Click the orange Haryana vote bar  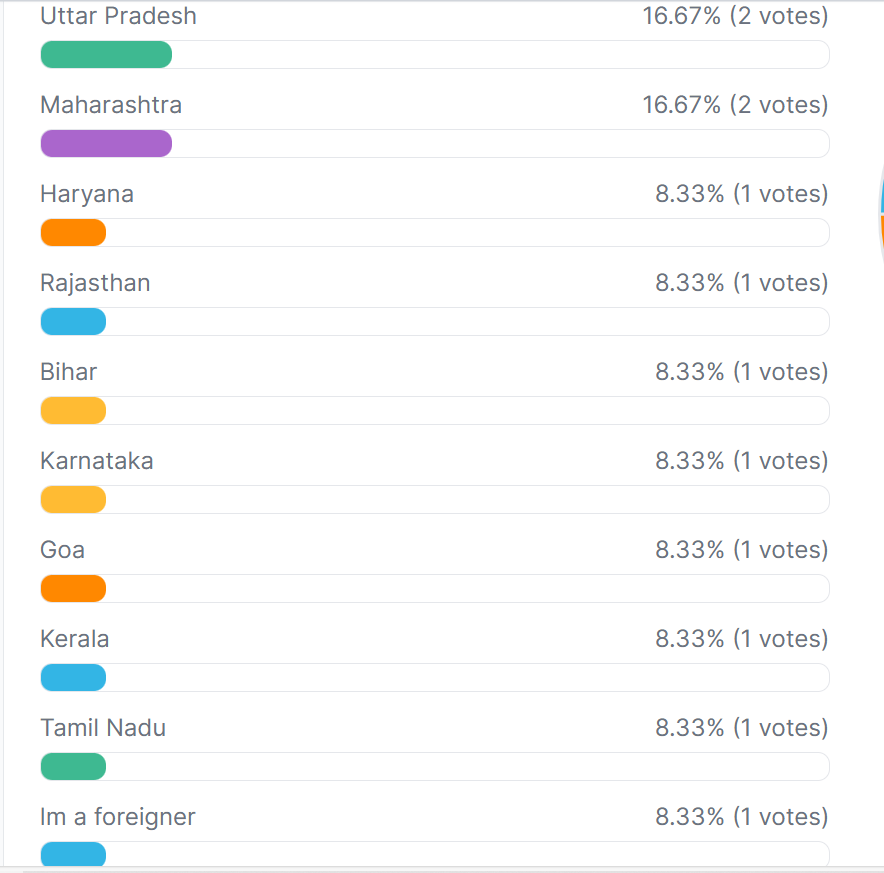click(73, 232)
